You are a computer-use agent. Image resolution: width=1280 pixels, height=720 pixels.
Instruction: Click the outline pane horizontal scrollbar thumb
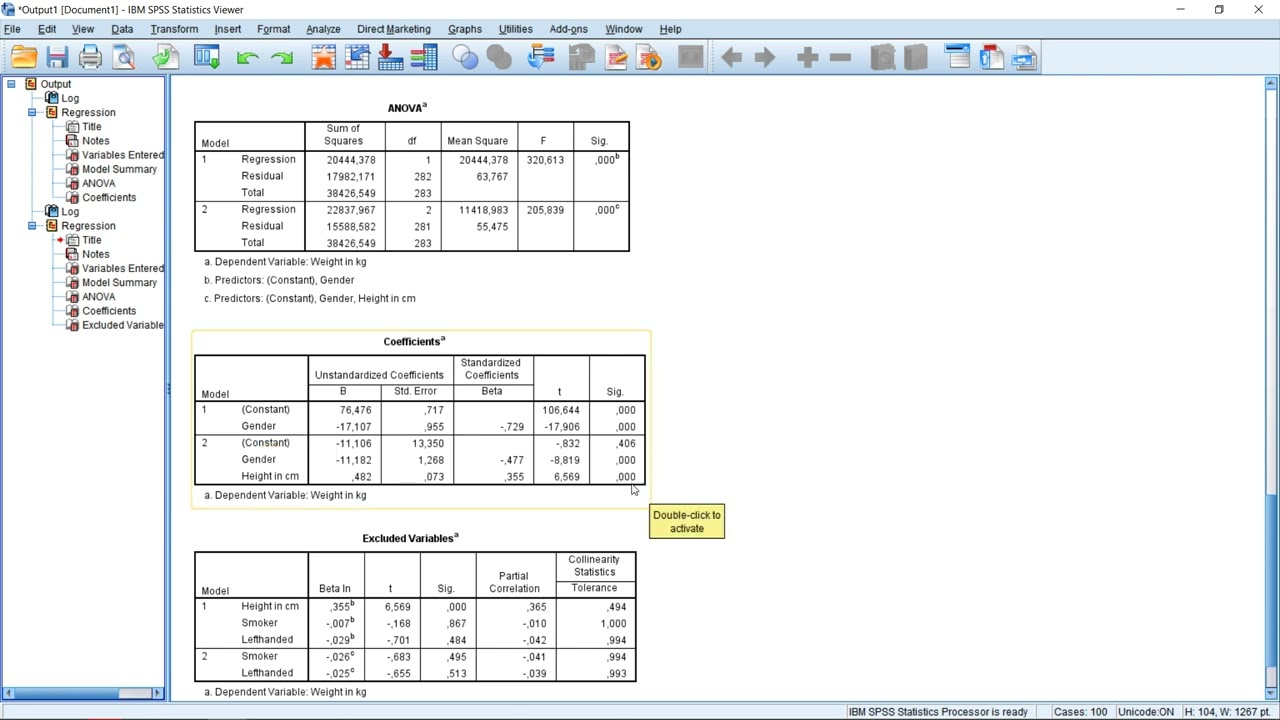tap(133, 693)
